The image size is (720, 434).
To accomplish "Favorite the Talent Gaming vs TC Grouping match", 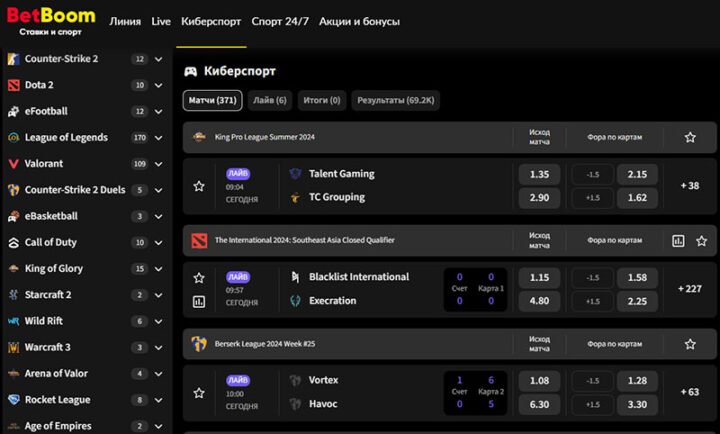I will point(199,186).
